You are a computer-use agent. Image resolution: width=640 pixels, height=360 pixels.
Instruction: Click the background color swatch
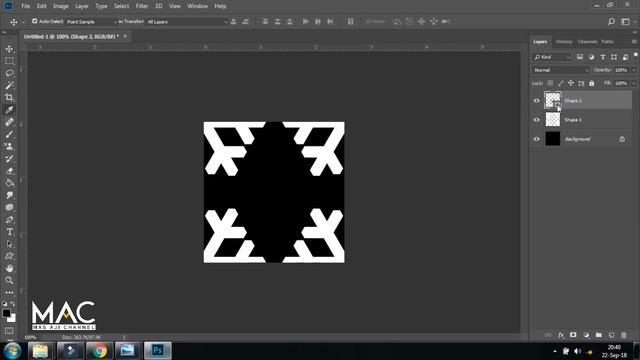click(13, 318)
